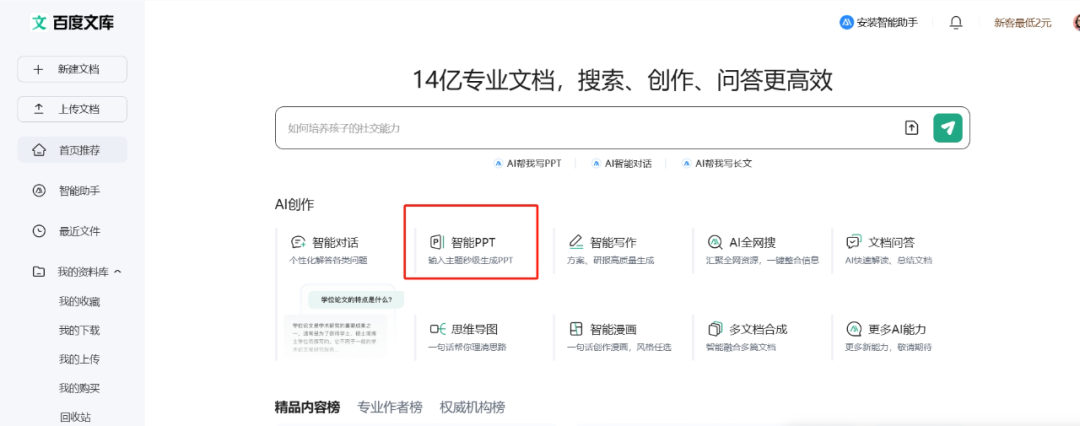Click the home icon beside 首页推荐
Viewport: 1080px width, 426px height.
tap(39, 150)
